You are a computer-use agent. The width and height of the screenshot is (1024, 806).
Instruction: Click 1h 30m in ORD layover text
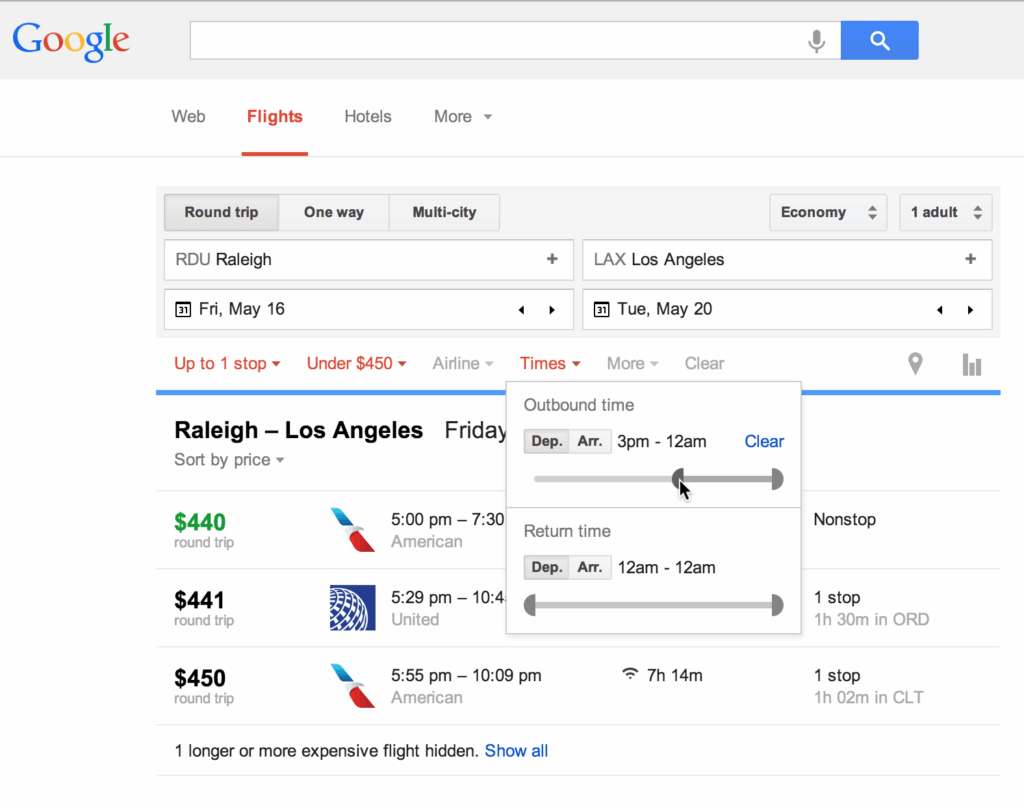[871, 619]
